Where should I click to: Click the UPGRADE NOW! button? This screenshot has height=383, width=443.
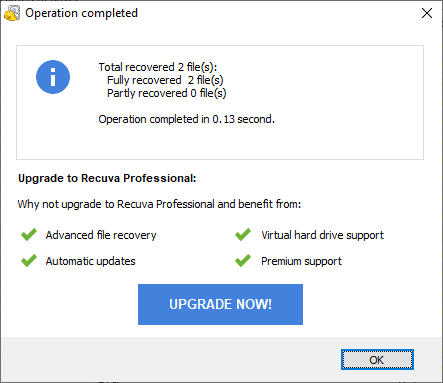click(x=220, y=304)
